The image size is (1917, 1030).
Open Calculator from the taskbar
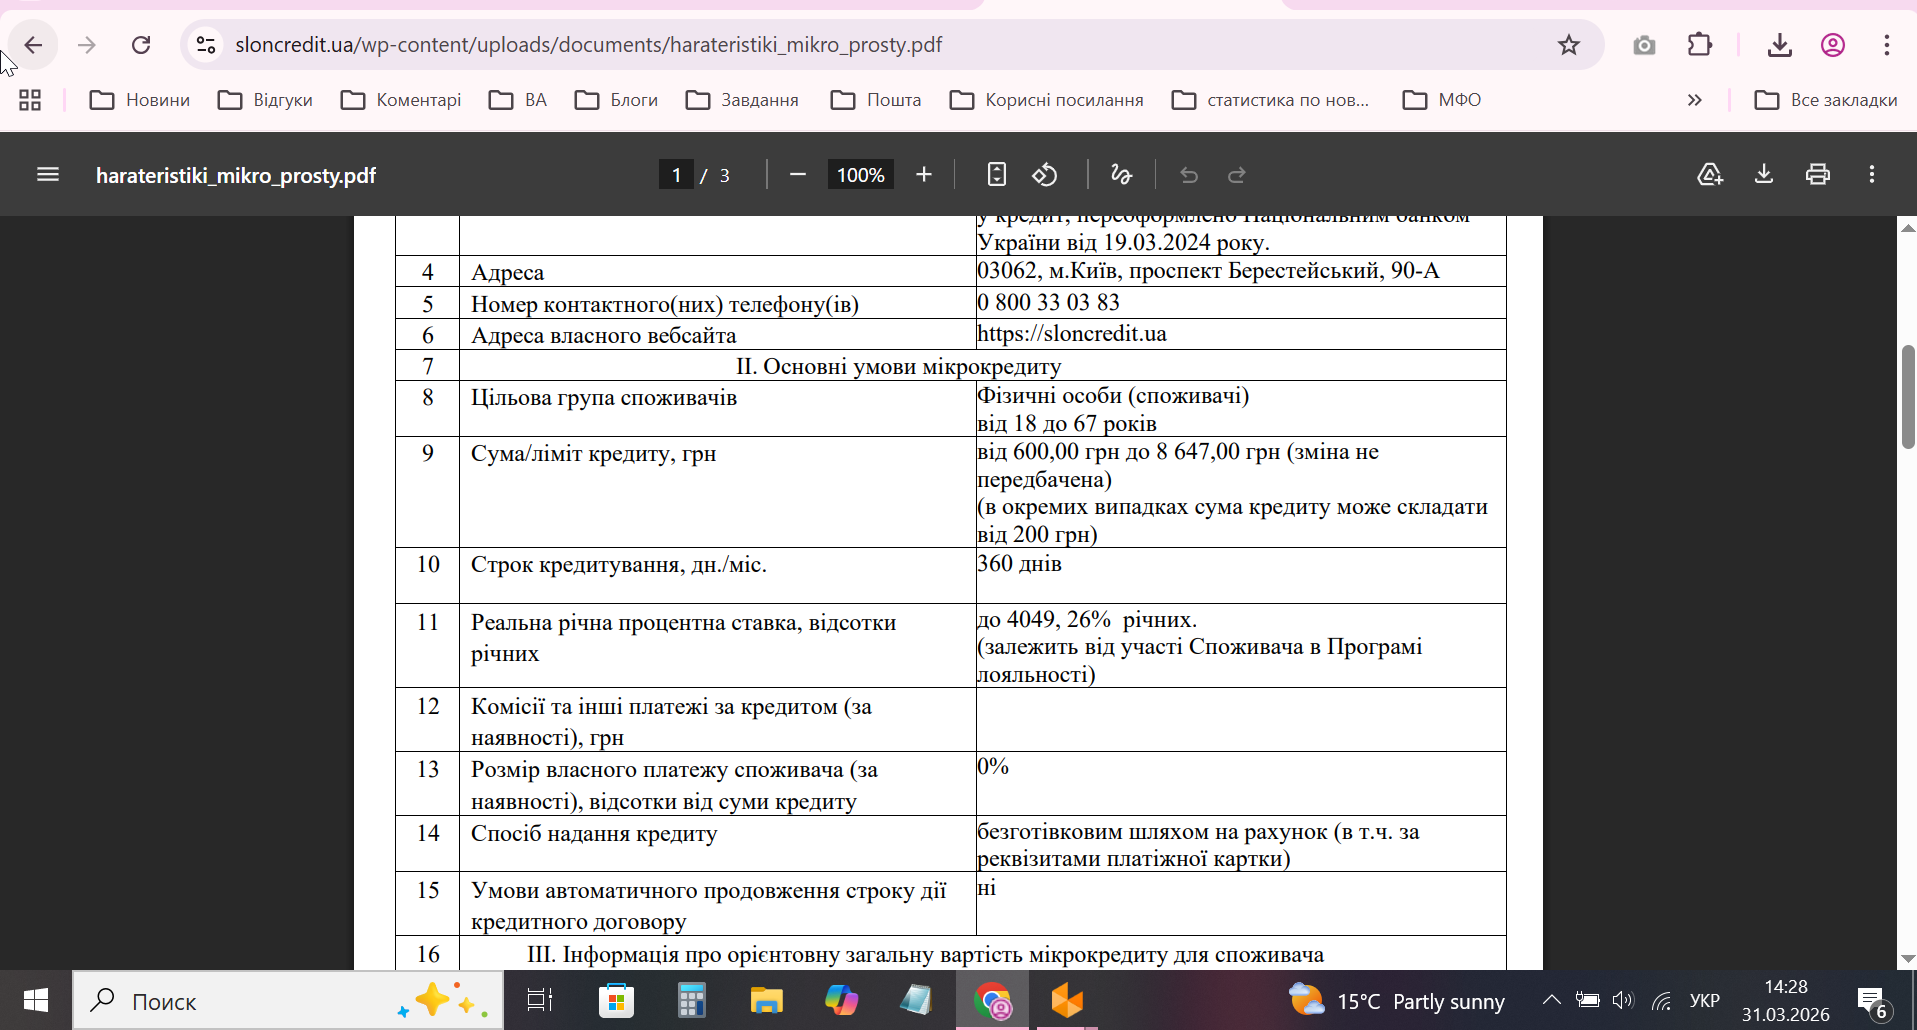pyautogui.click(x=692, y=1000)
